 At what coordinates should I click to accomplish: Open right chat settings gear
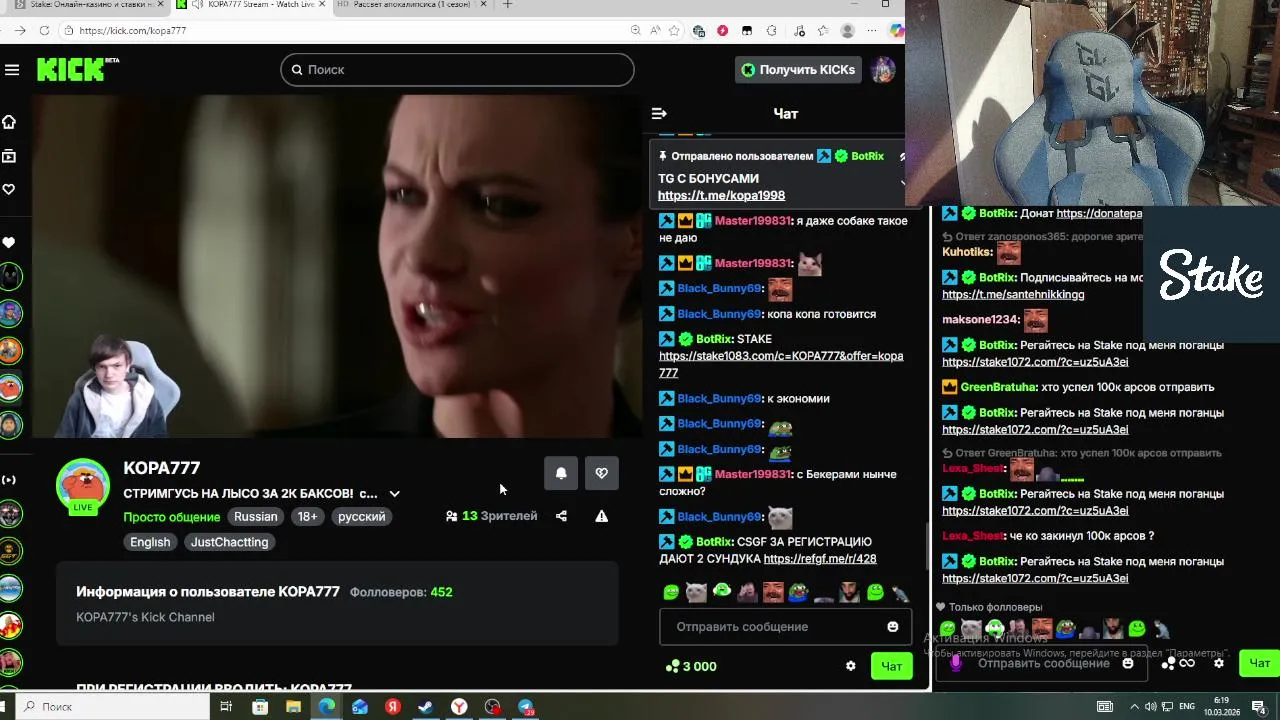(1219, 663)
